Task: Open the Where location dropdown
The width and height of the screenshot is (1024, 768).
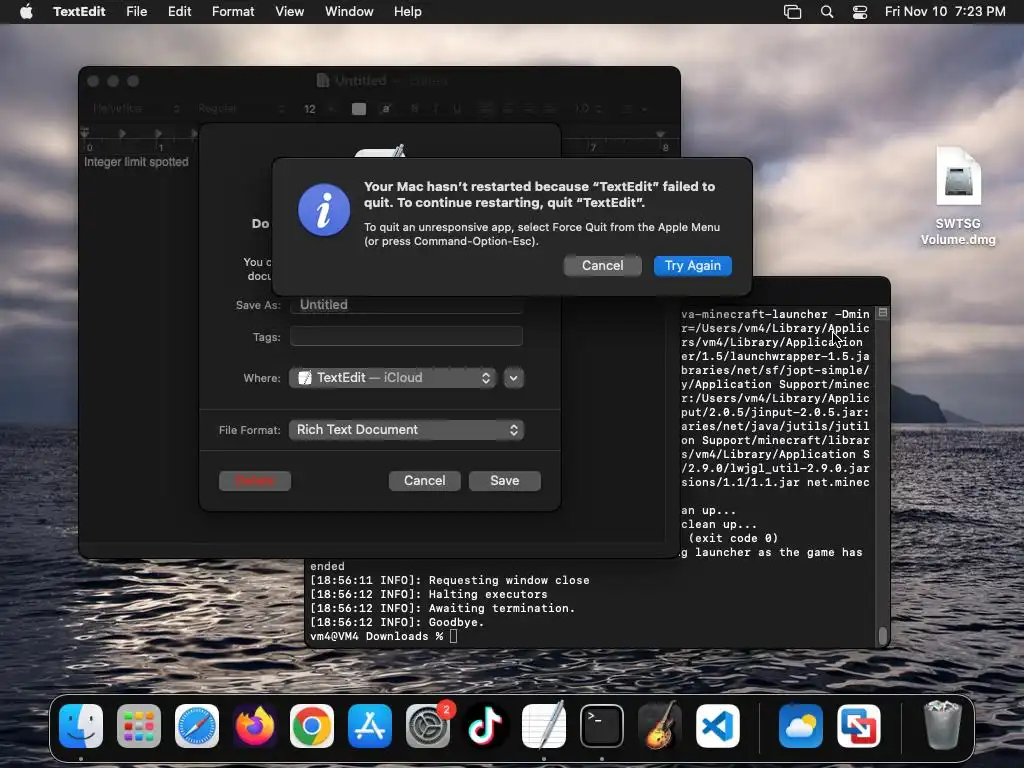Action: pyautogui.click(x=392, y=377)
